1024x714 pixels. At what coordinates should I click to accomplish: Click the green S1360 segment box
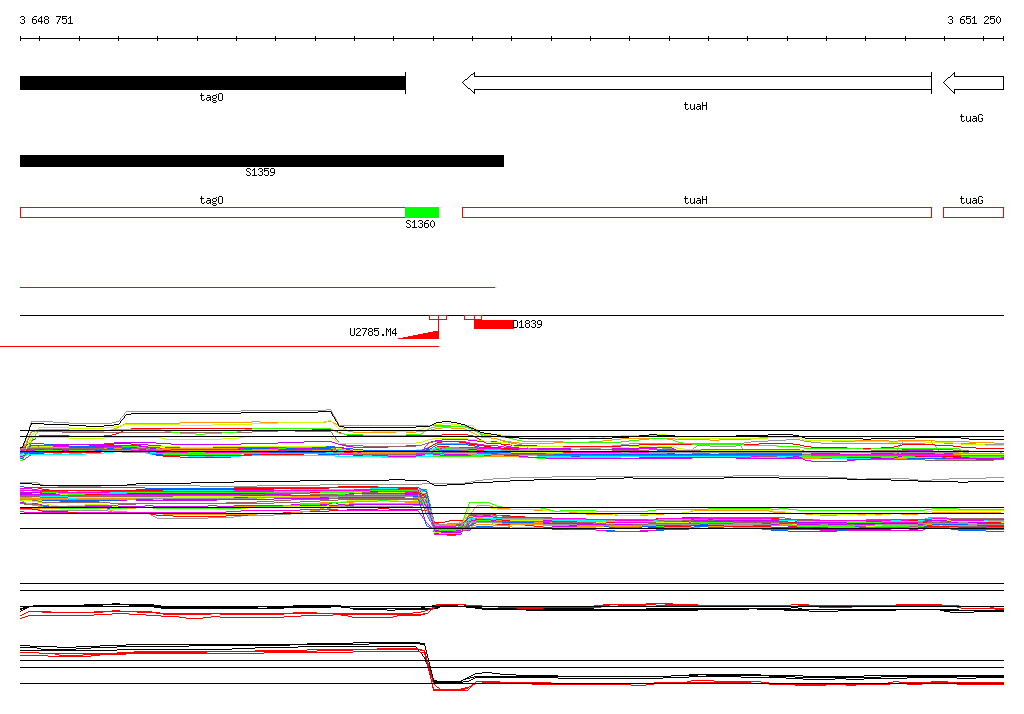[x=422, y=212]
